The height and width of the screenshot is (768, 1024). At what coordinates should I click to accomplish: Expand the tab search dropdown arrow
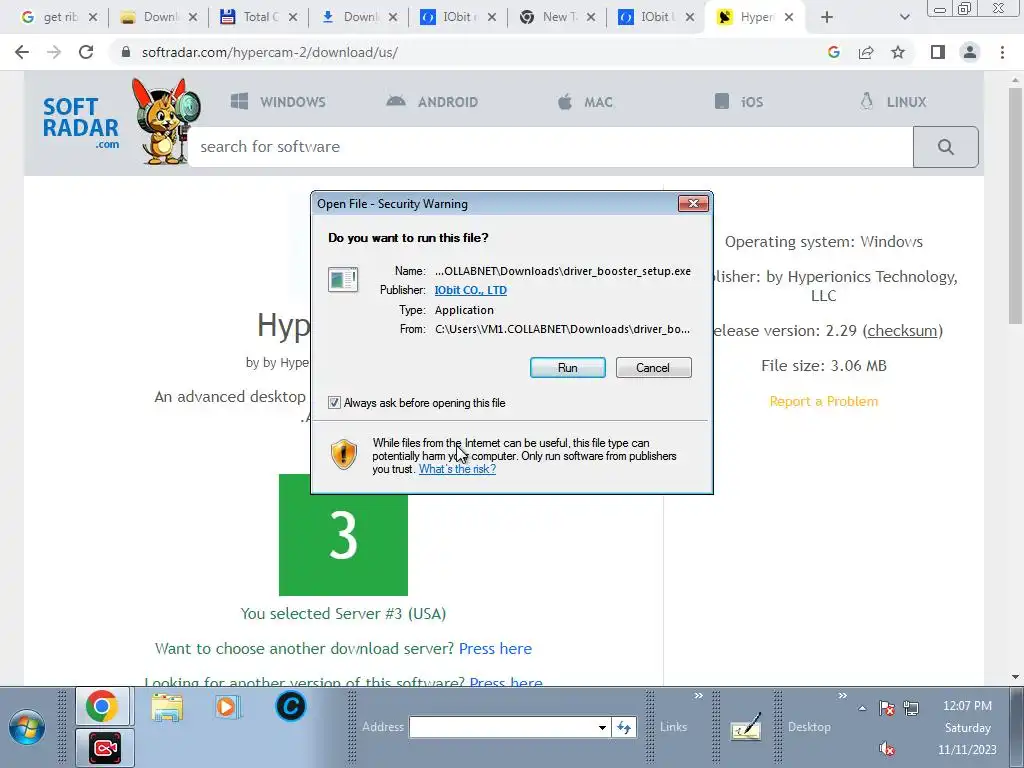(904, 18)
